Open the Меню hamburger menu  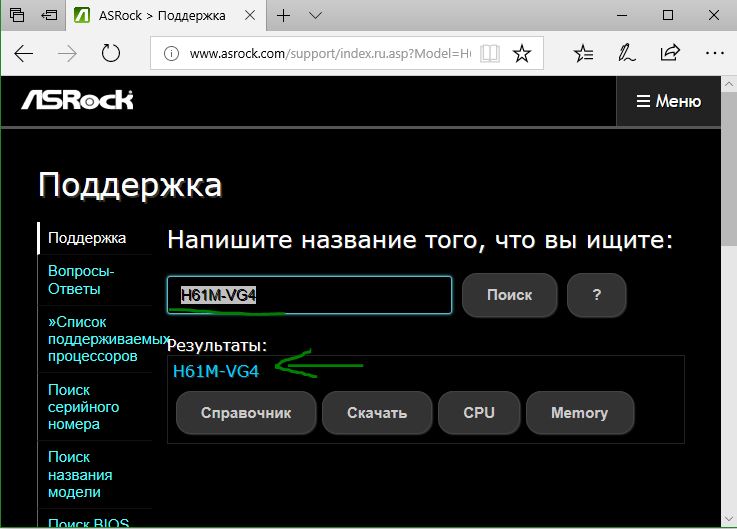tap(668, 102)
